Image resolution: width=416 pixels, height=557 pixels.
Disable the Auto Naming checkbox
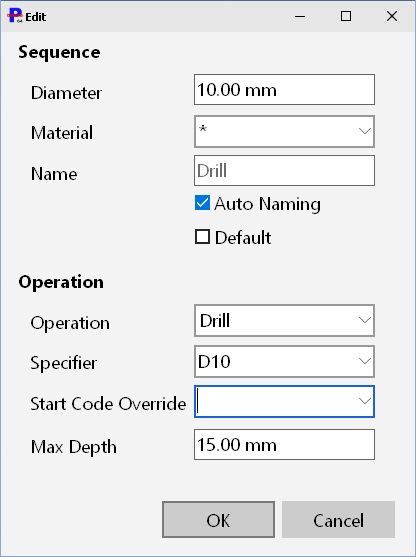point(202,203)
